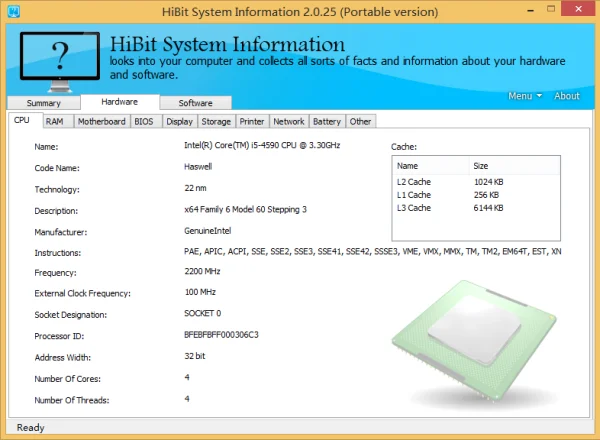Switch to the Summary tab
This screenshot has height=440, width=600.
pyautogui.click(x=44, y=103)
